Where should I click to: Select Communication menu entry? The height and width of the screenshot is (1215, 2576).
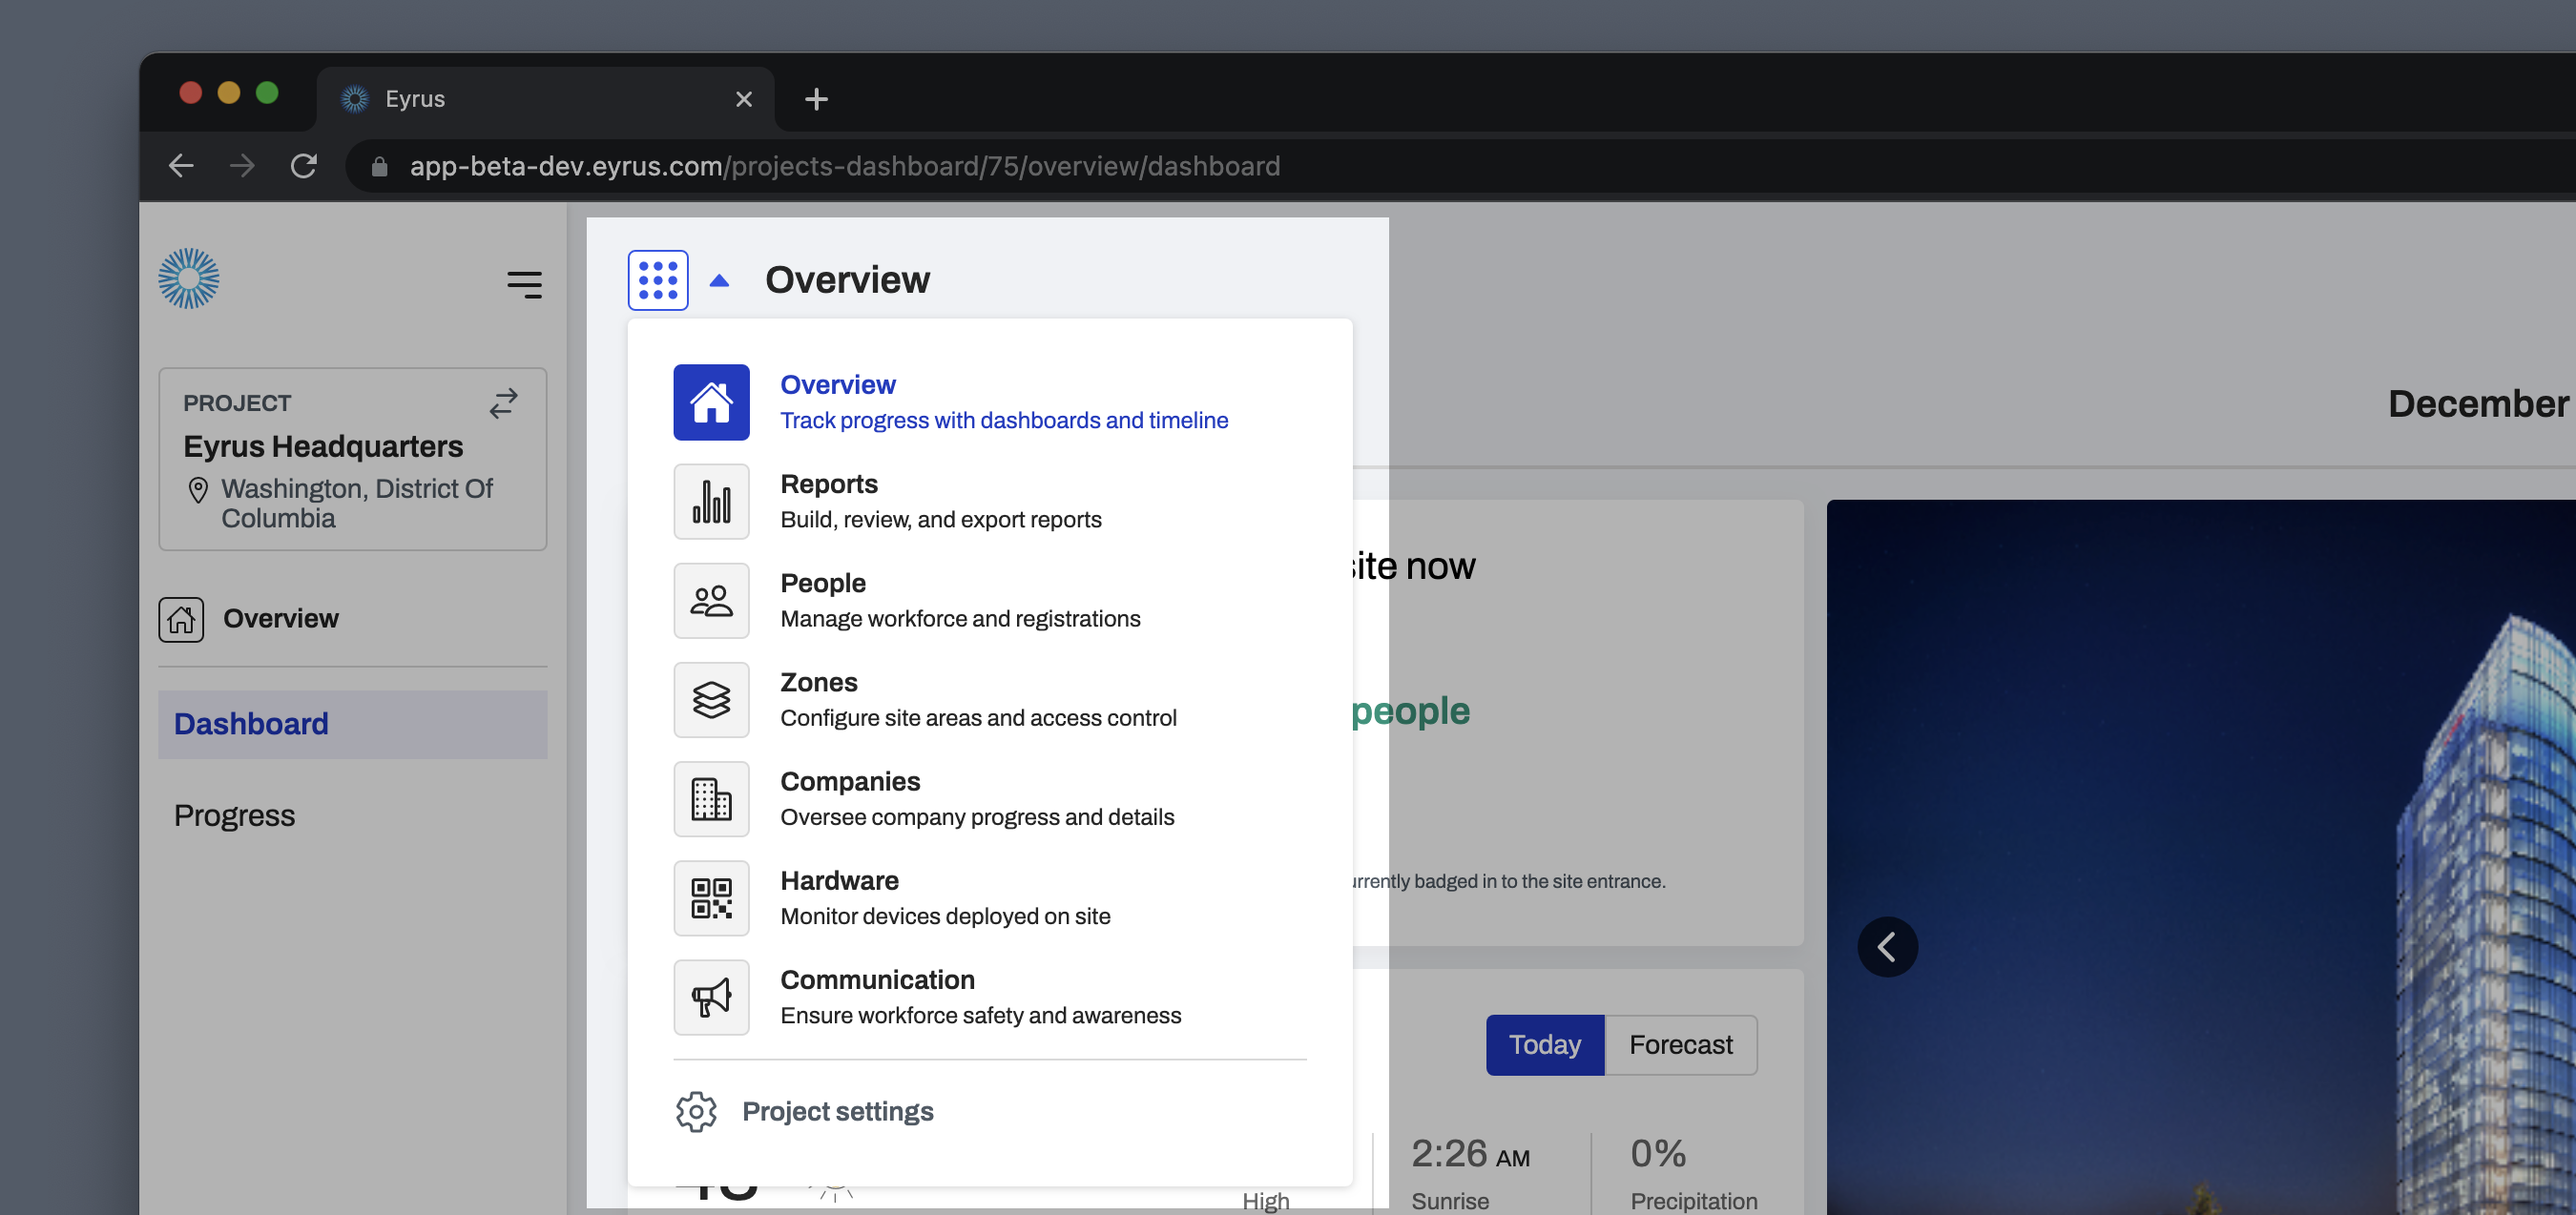click(x=990, y=996)
